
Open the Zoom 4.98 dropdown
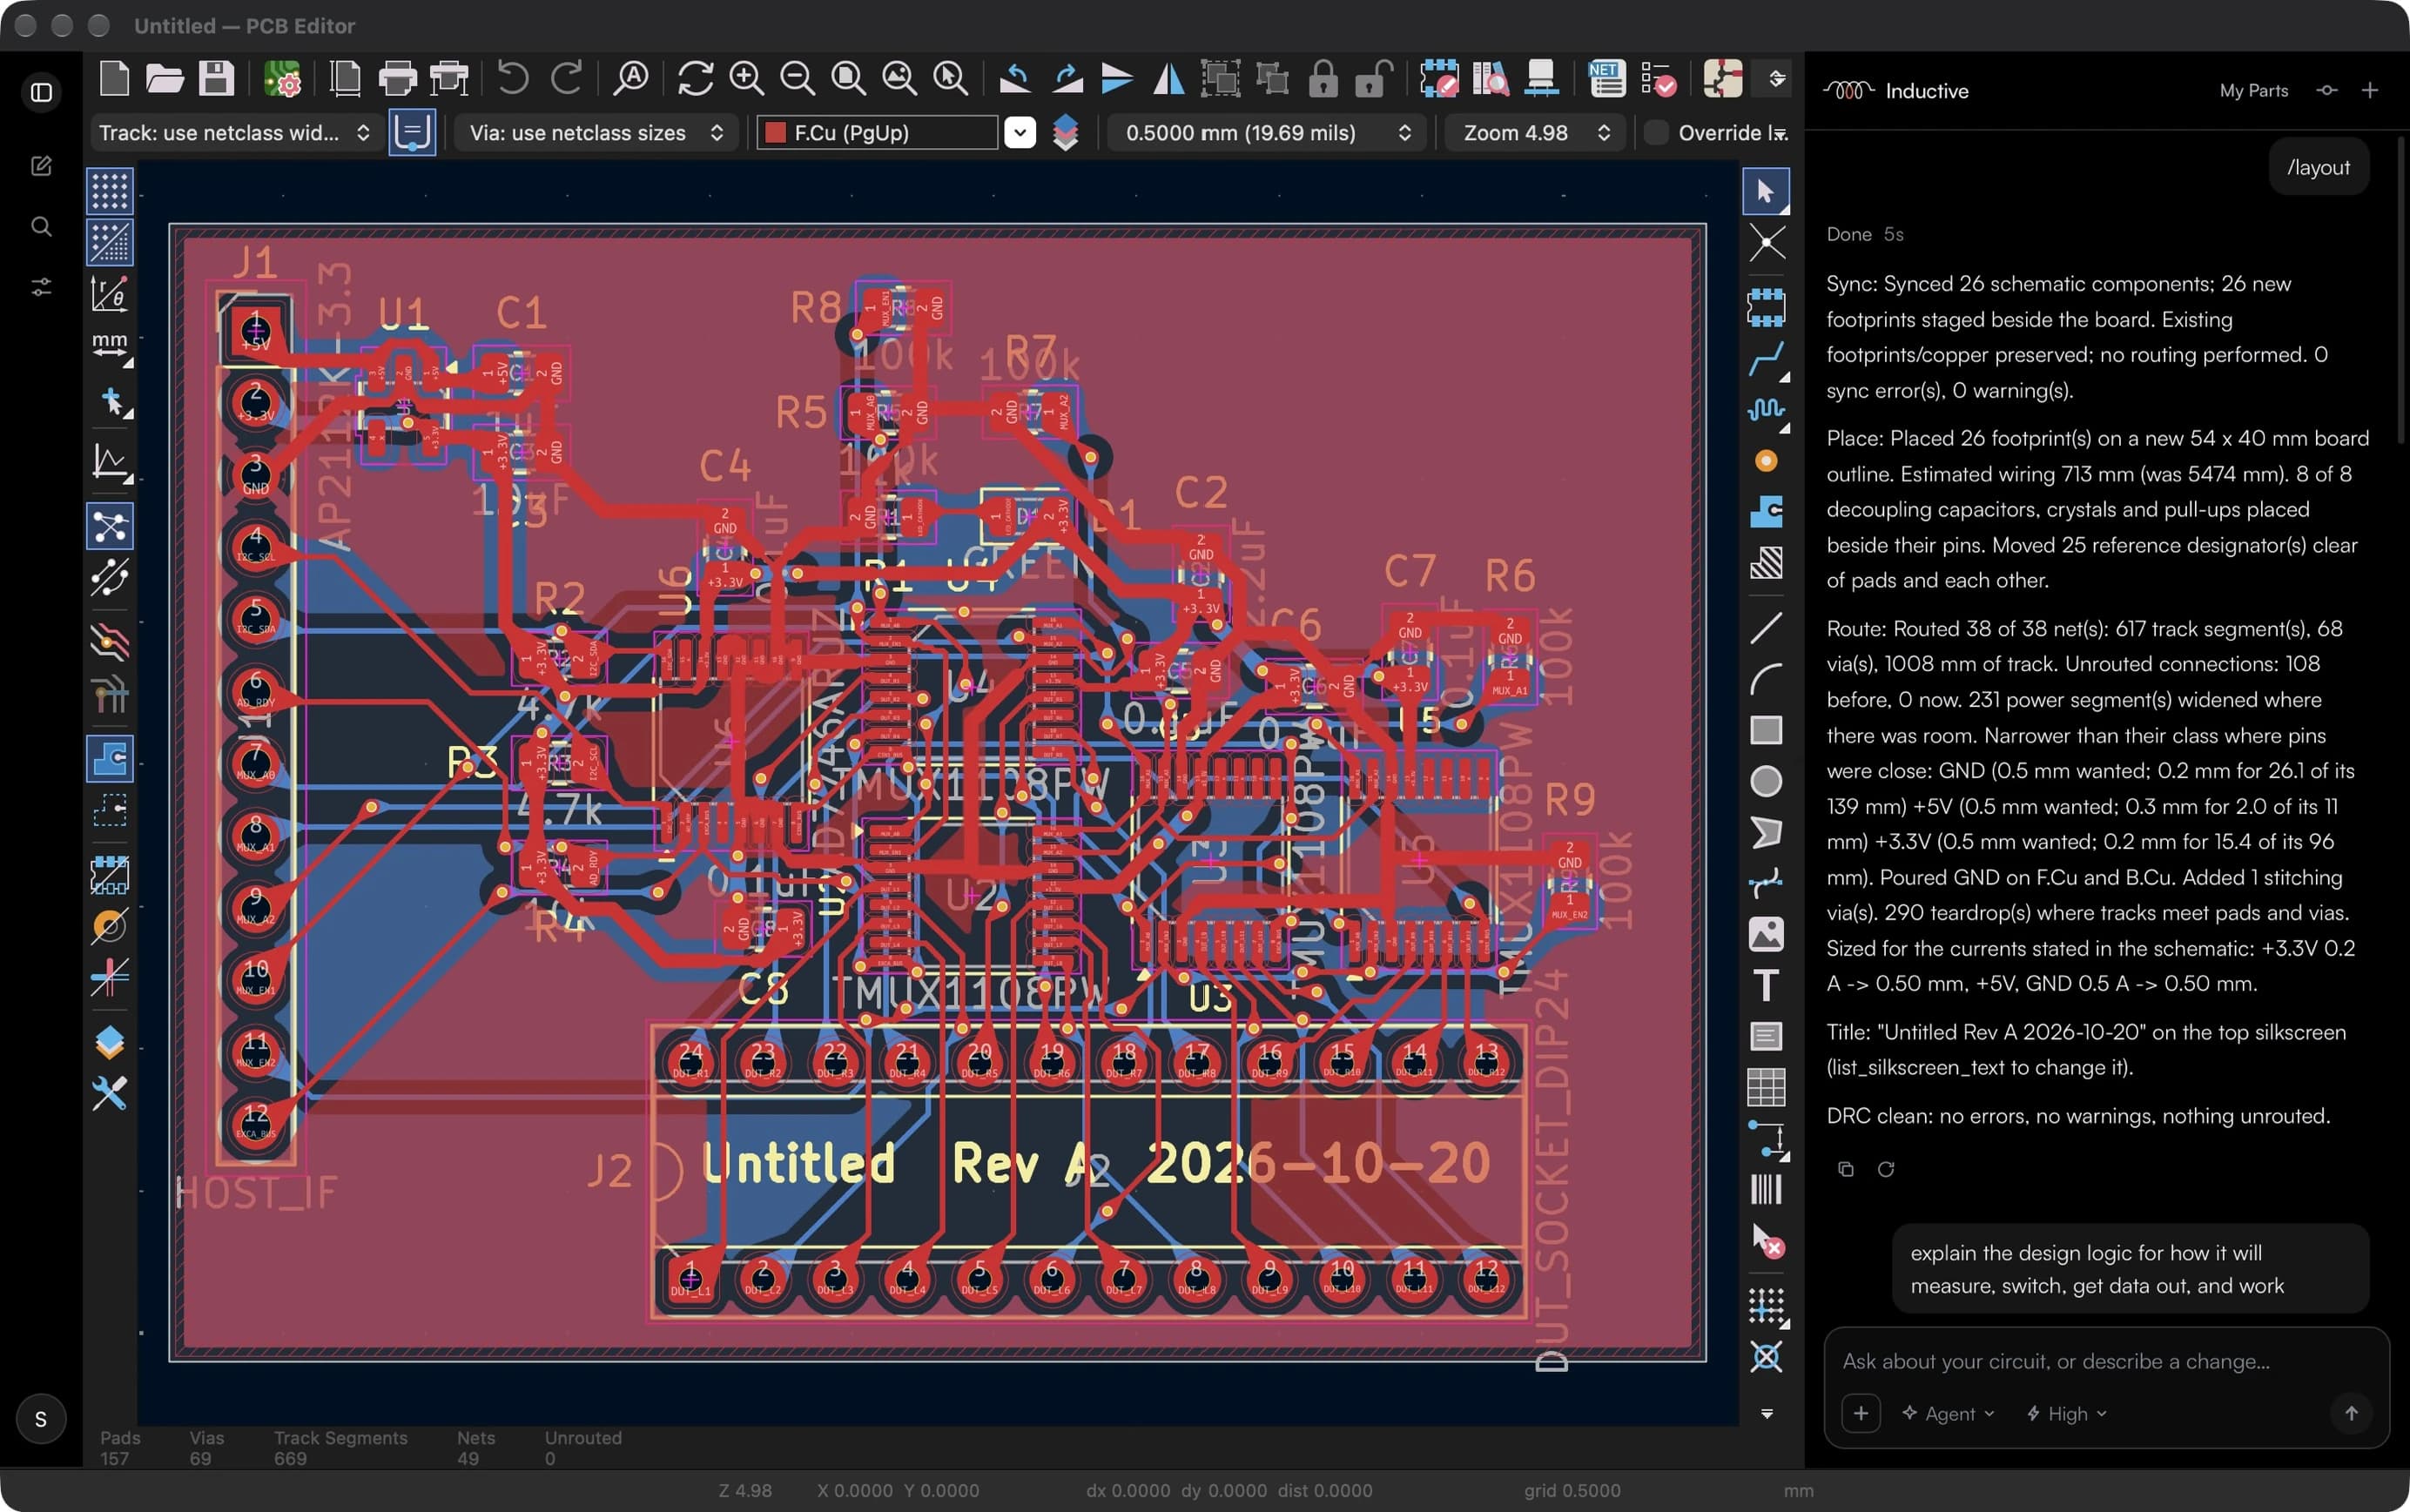click(1535, 133)
